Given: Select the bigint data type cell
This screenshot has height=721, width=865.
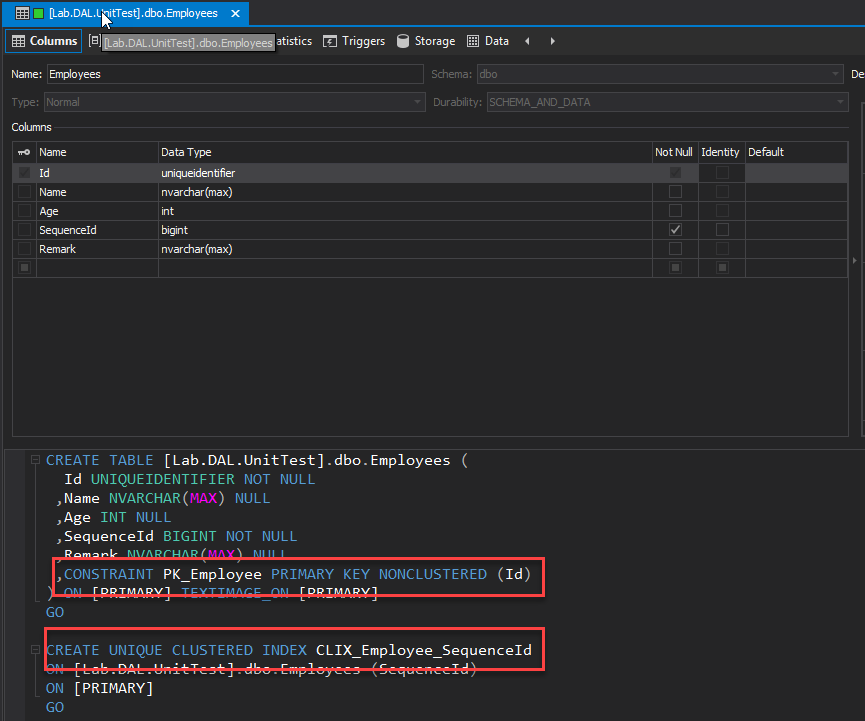Looking at the screenshot, I should 405,230.
